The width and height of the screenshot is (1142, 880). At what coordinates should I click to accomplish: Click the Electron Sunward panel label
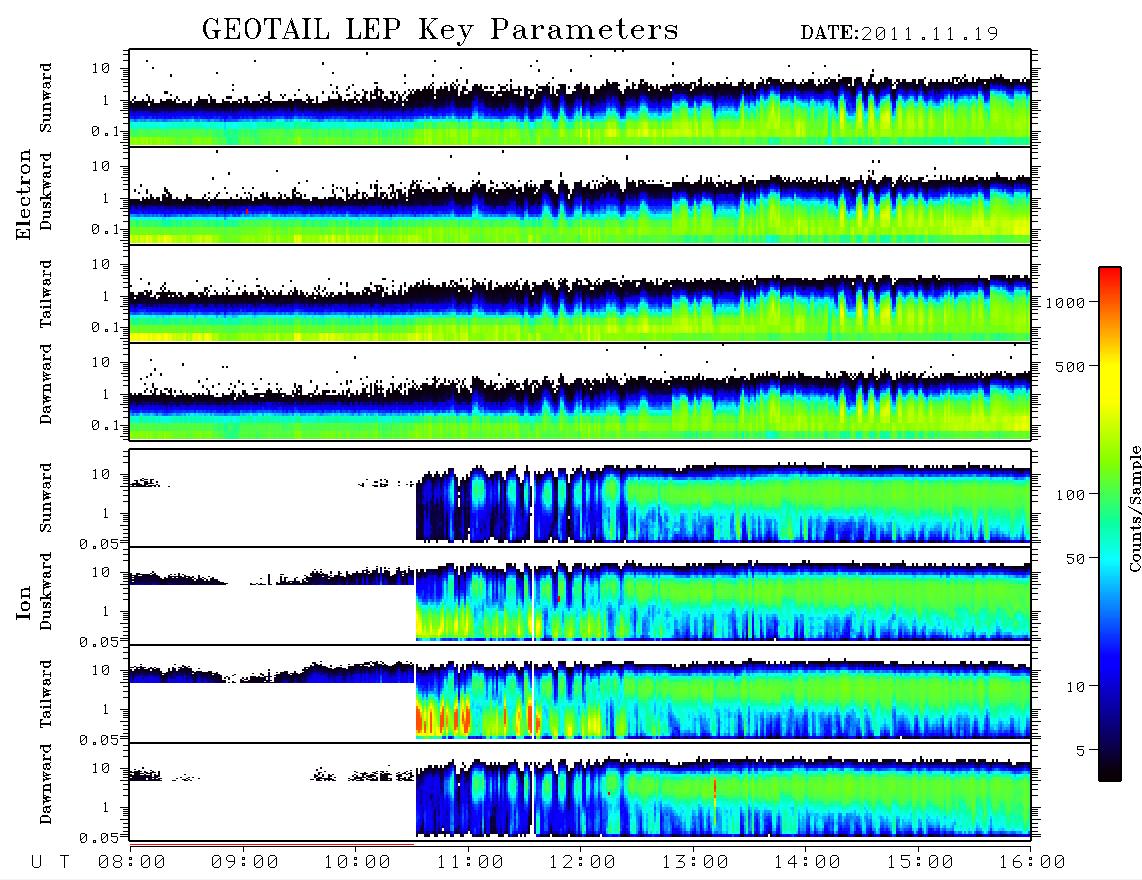pos(46,98)
